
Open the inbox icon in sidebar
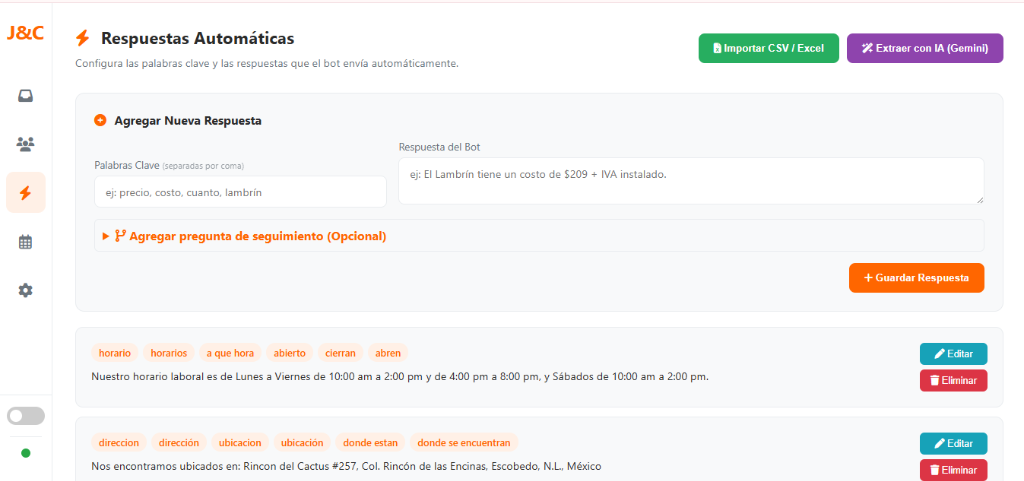[25, 96]
